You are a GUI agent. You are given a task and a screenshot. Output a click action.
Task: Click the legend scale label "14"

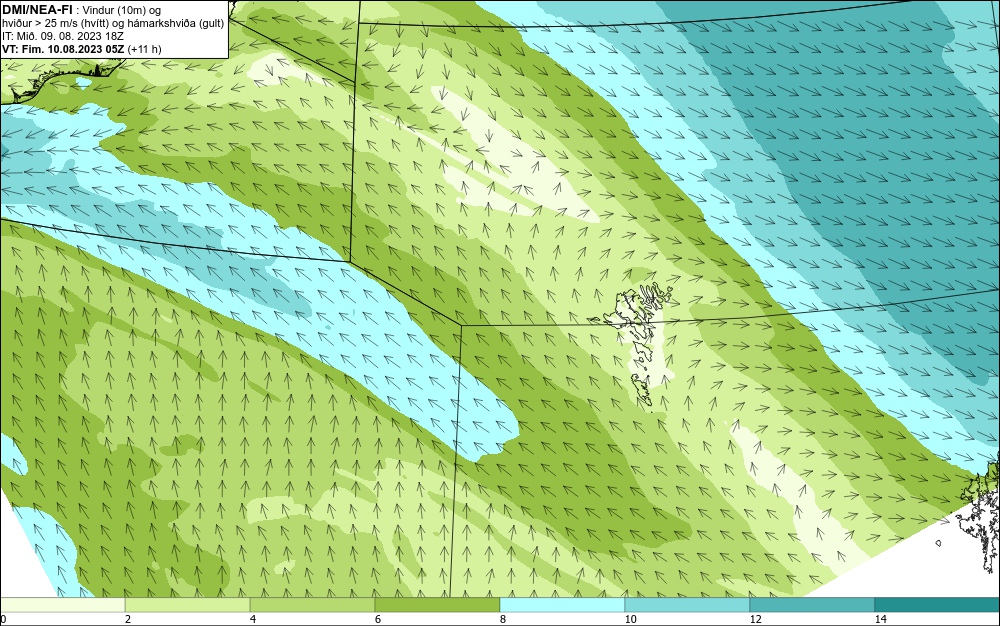click(880, 619)
